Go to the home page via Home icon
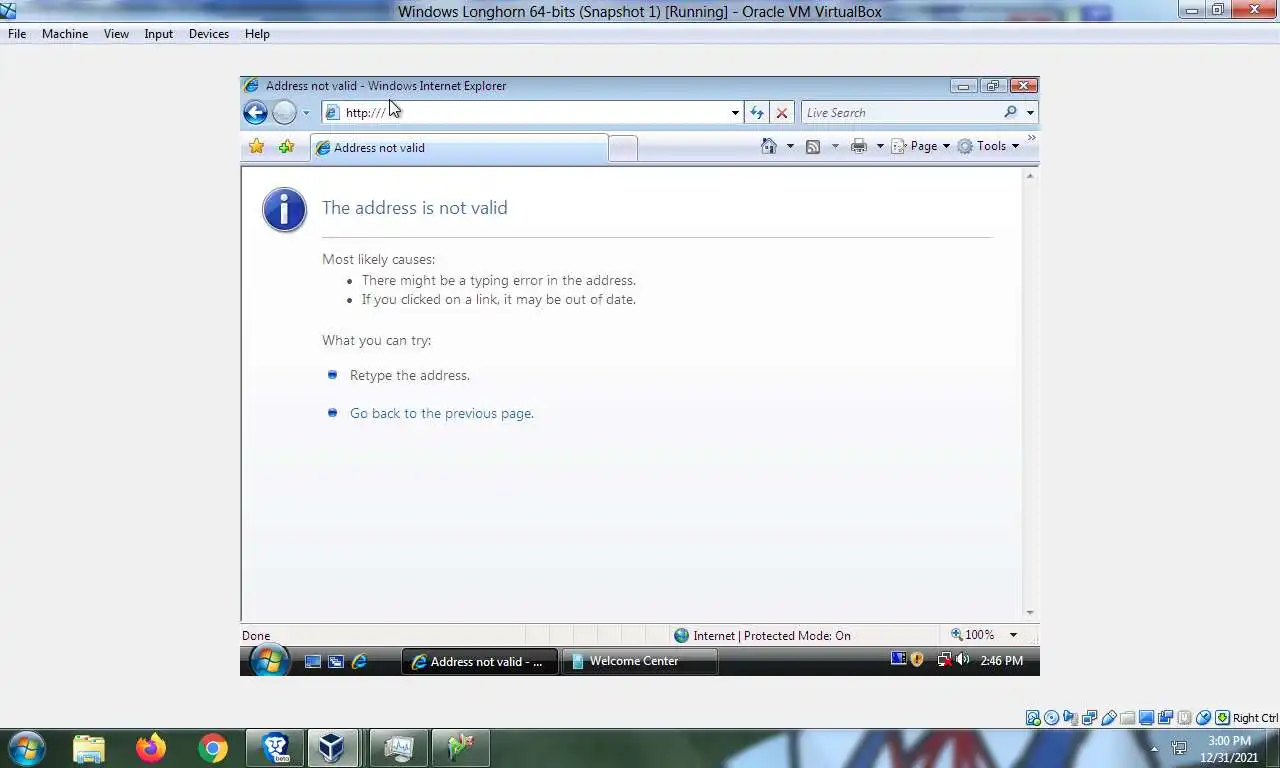The height and width of the screenshot is (768, 1280). (768, 146)
